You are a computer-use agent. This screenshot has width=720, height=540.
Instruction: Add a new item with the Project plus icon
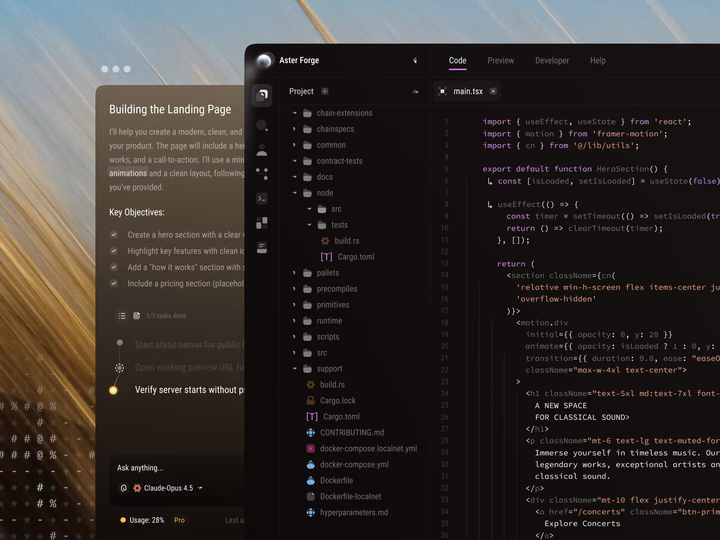(x=325, y=91)
